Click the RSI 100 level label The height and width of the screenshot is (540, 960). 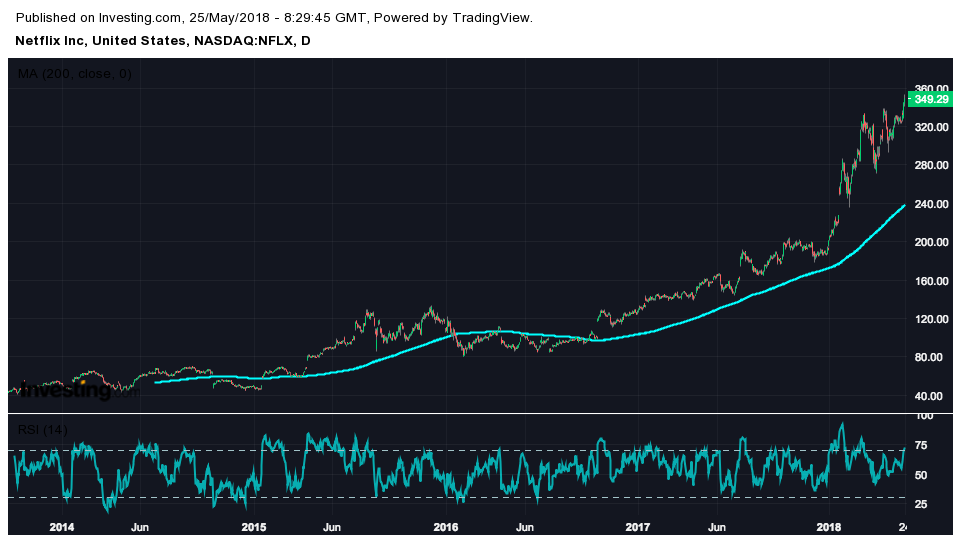pyautogui.click(x=923, y=416)
